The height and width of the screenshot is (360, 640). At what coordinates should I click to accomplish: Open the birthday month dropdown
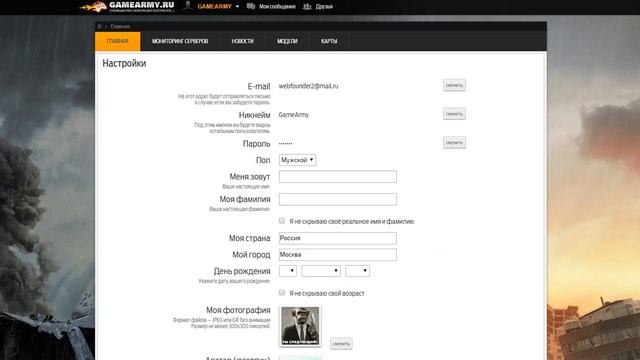321,271
